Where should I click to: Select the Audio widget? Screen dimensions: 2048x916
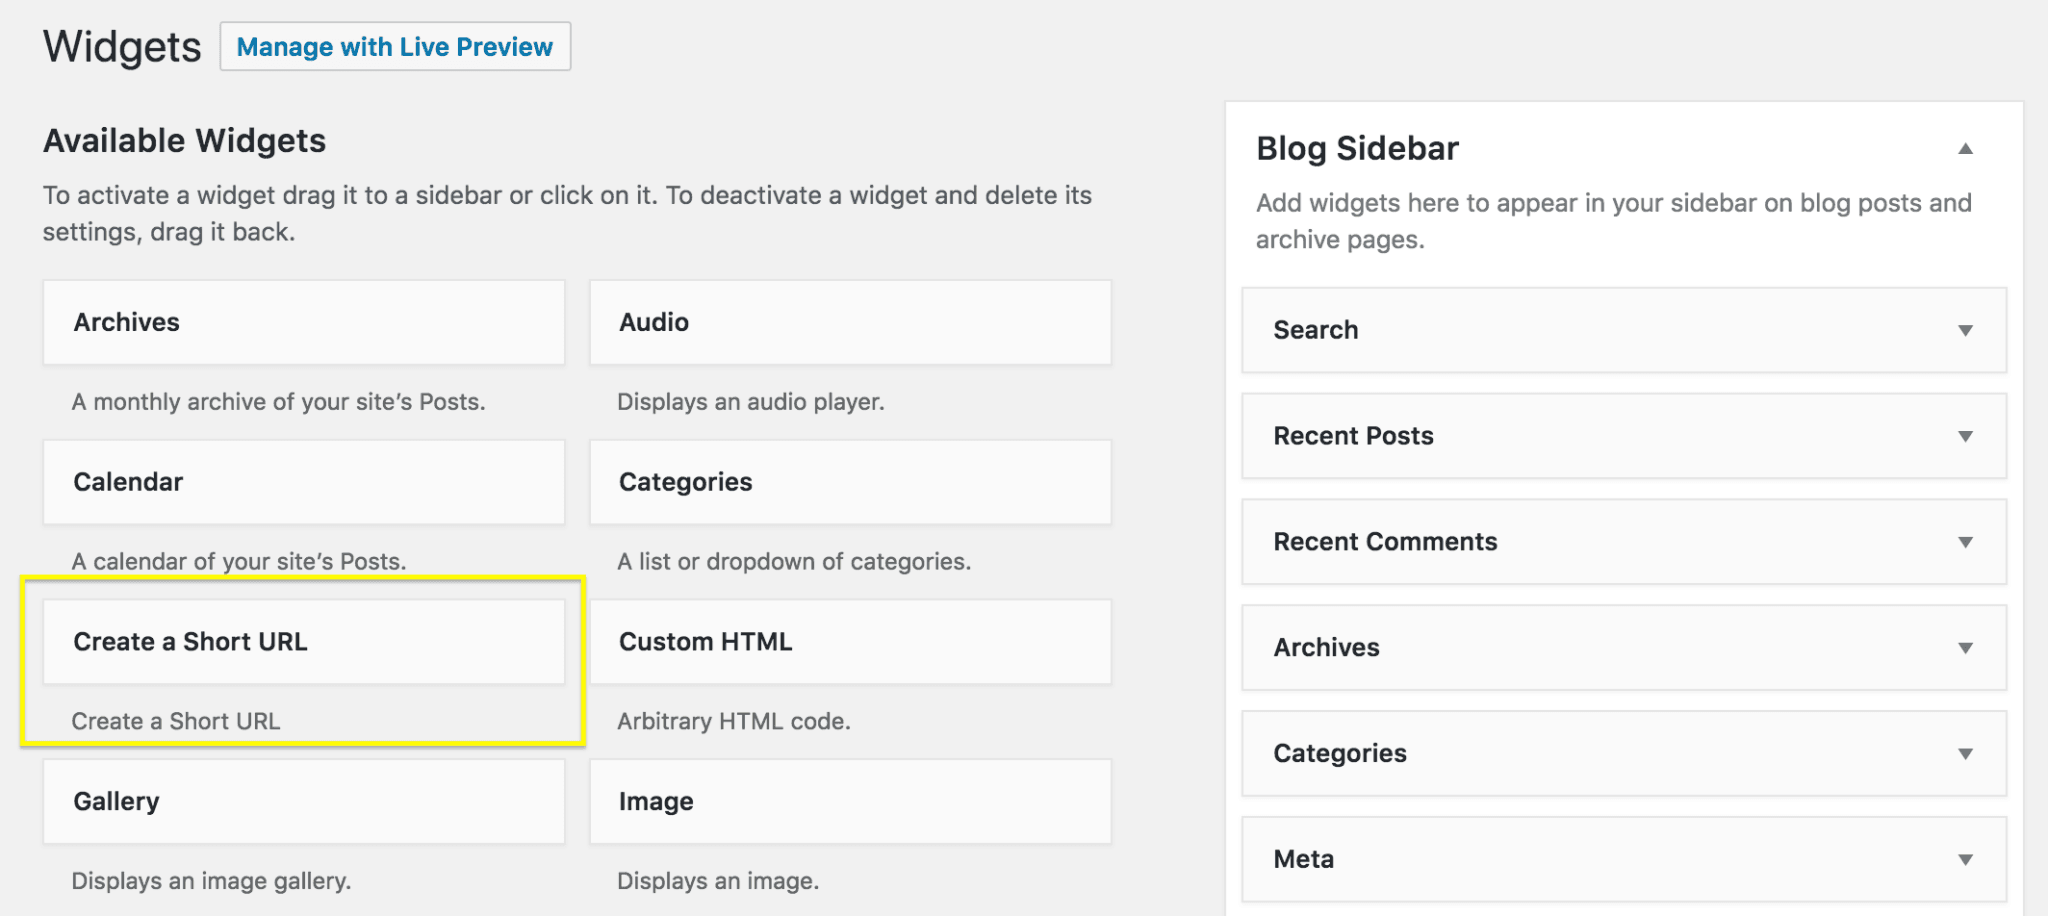click(850, 322)
